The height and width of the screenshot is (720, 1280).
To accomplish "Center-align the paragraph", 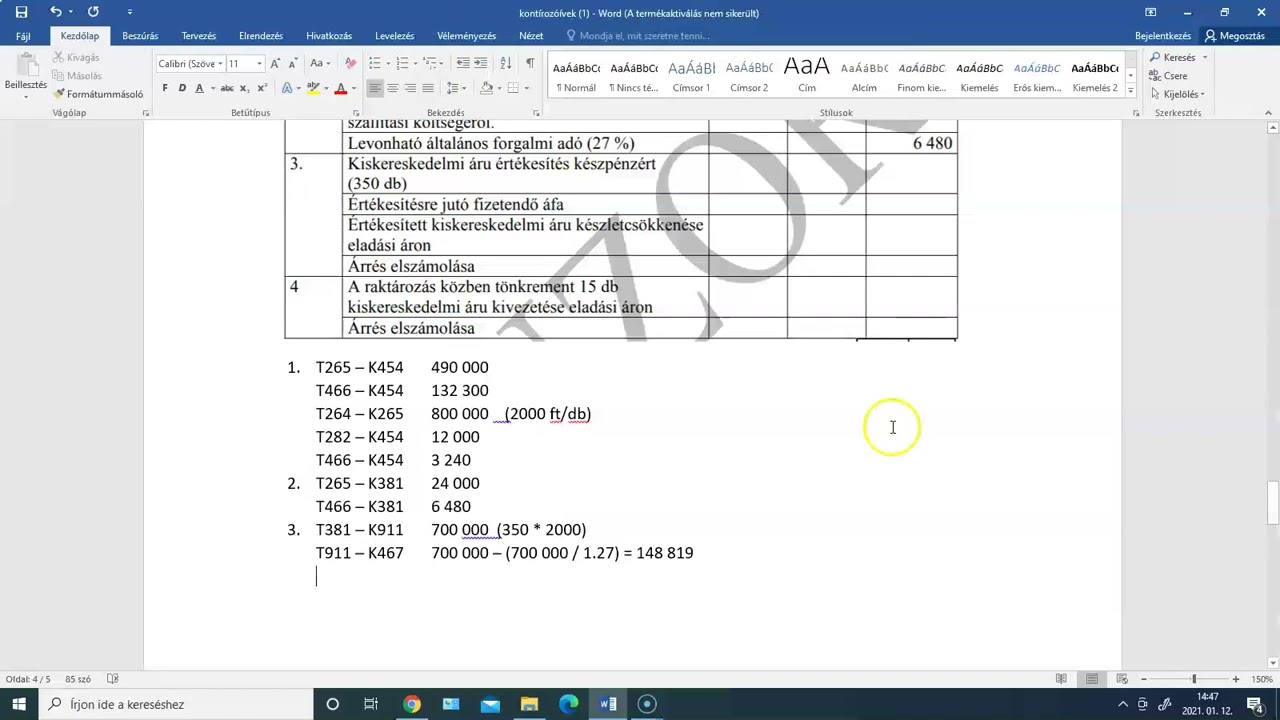I will (392, 88).
